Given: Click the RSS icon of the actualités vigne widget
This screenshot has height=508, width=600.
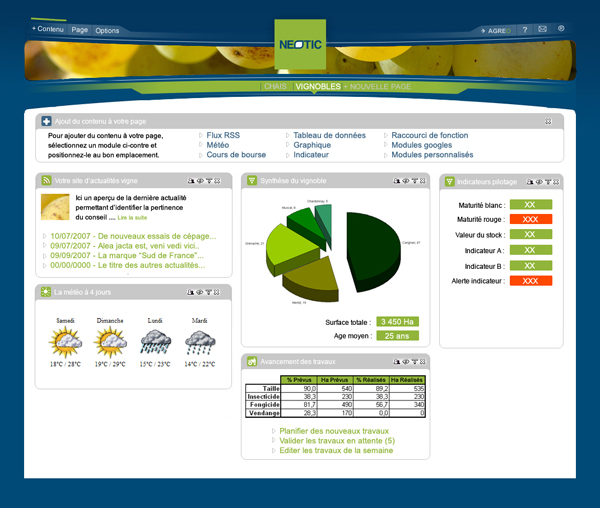Looking at the screenshot, I should click(x=46, y=180).
